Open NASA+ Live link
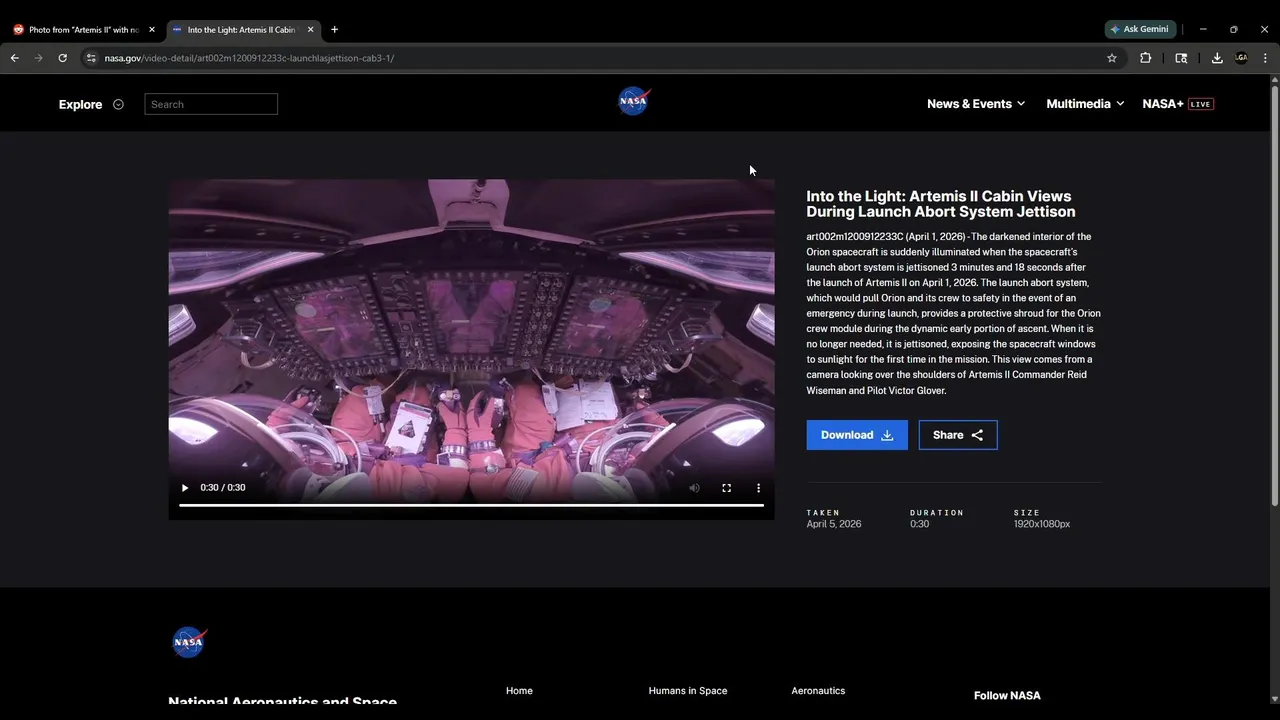This screenshot has width=1280, height=720. [1178, 104]
